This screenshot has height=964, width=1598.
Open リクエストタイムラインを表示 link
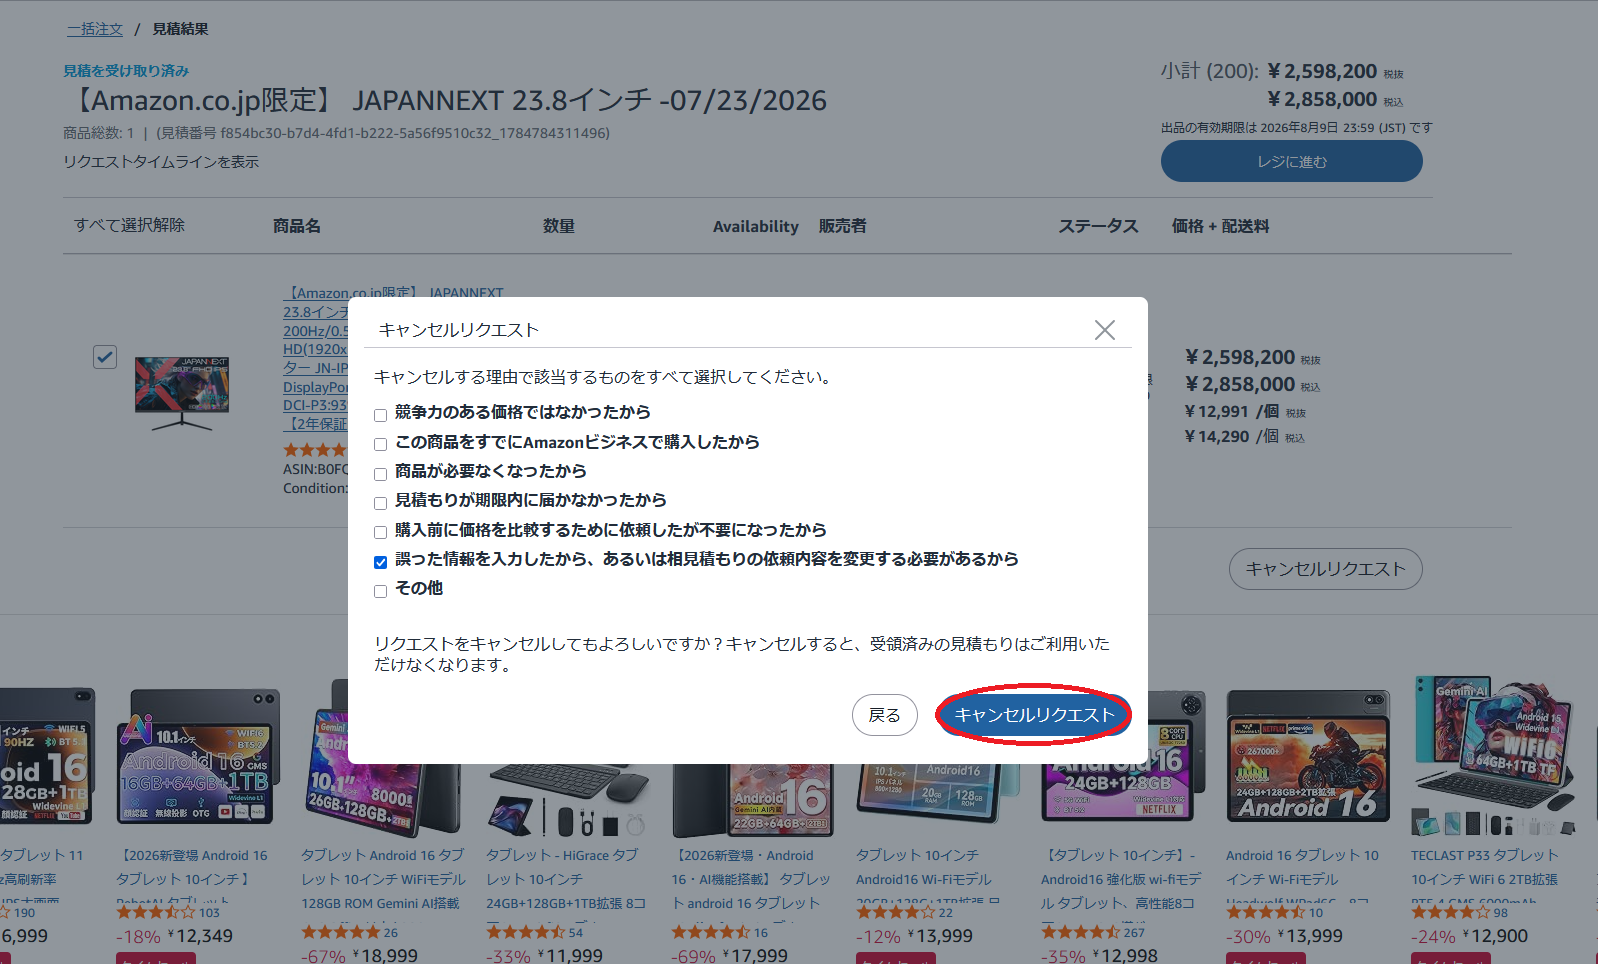point(161,161)
